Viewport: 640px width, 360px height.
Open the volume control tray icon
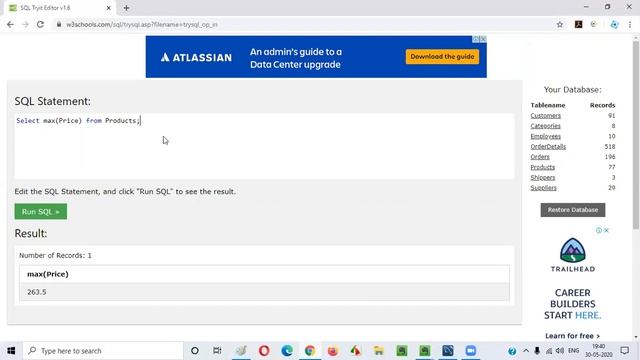pos(560,351)
